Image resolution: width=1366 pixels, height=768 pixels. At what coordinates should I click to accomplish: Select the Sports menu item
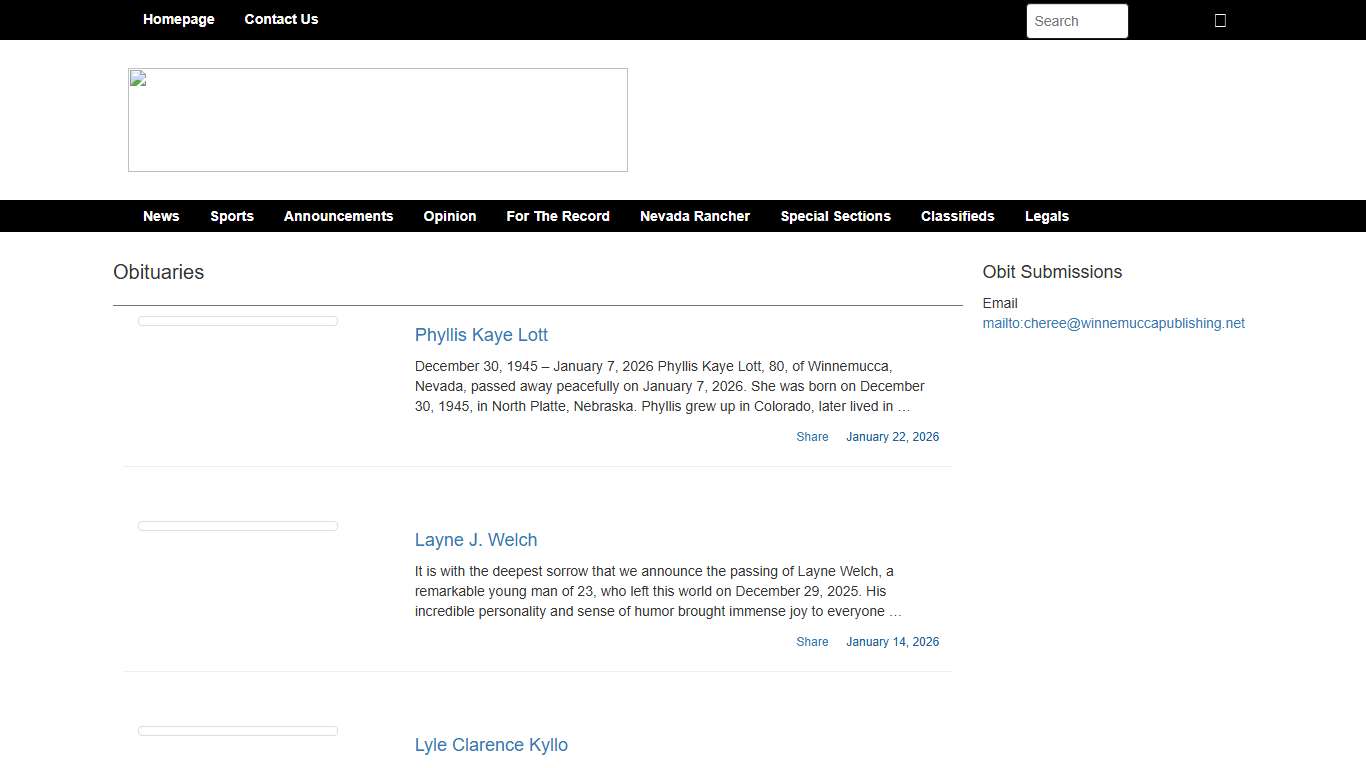click(x=232, y=216)
